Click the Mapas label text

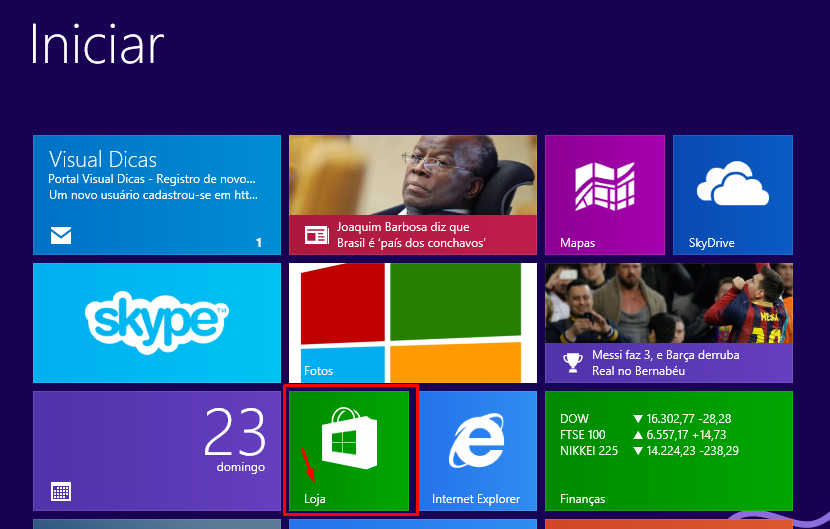point(578,243)
